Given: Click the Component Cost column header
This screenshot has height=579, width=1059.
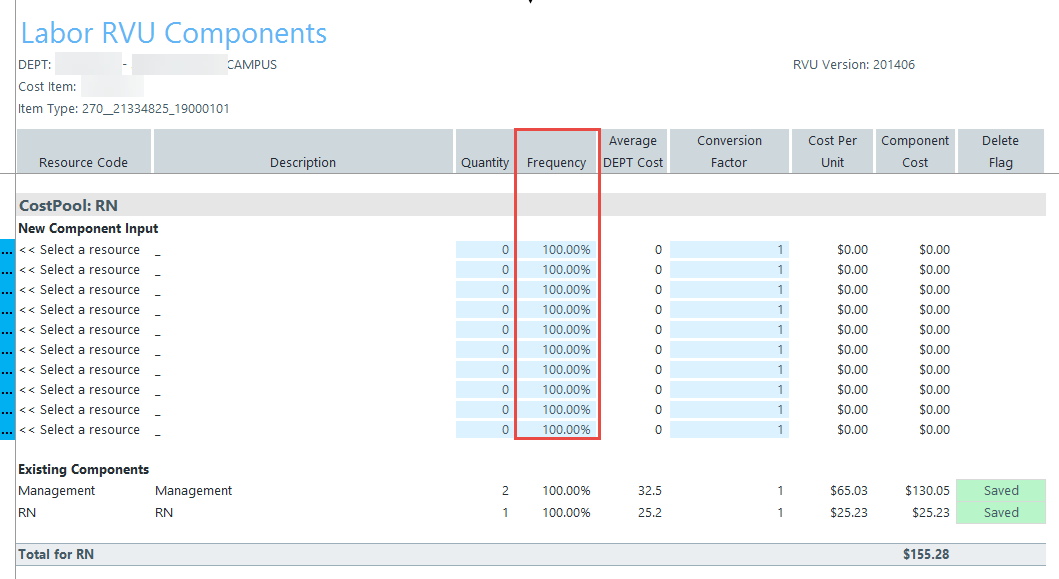Looking at the screenshot, I should (915, 151).
